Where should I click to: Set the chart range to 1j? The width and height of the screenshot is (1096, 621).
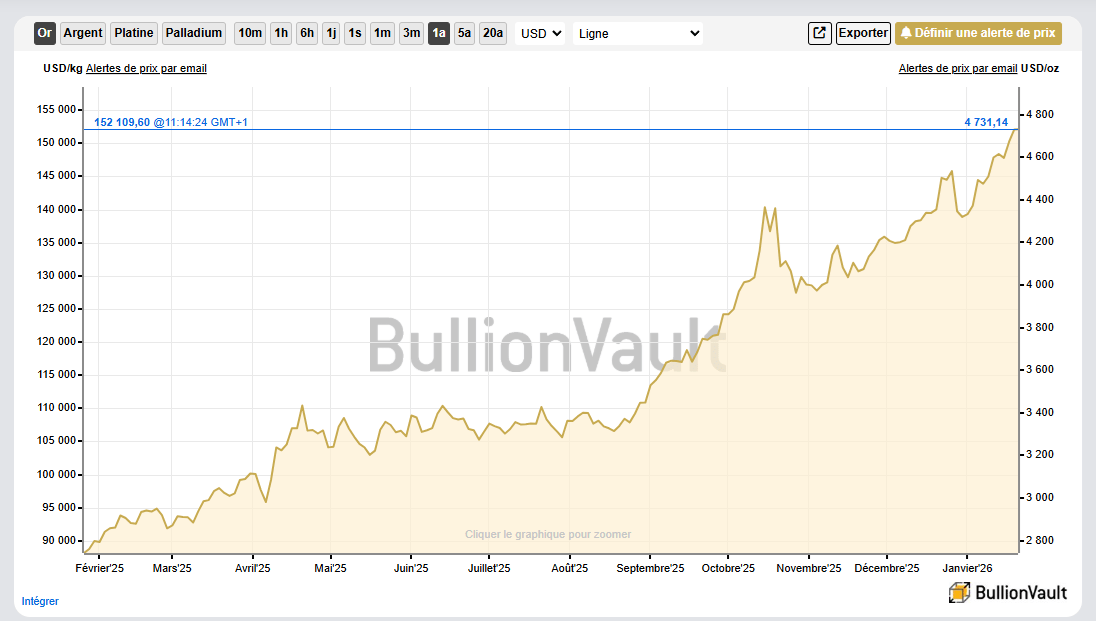click(331, 33)
